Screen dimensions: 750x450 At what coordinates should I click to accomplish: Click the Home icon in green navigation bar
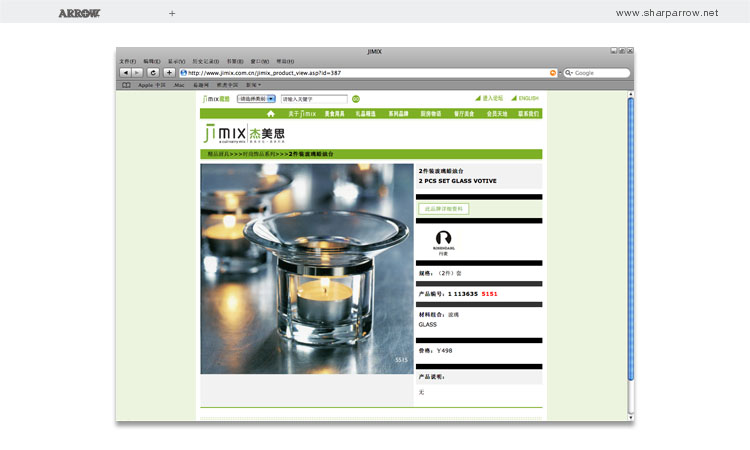(271, 114)
